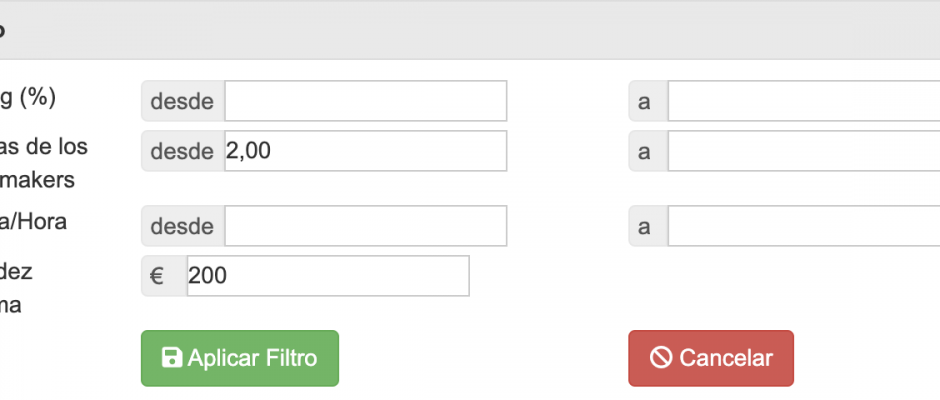Focus the Hora row 'desde' input field
The height and width of the screenshot is (400, 940).
click(366, 225)
